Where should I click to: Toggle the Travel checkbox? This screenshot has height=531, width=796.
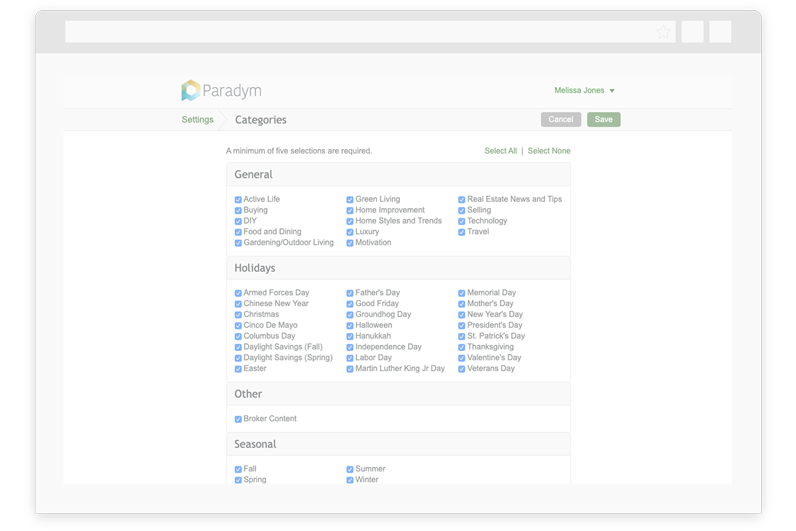coord(461,232)
